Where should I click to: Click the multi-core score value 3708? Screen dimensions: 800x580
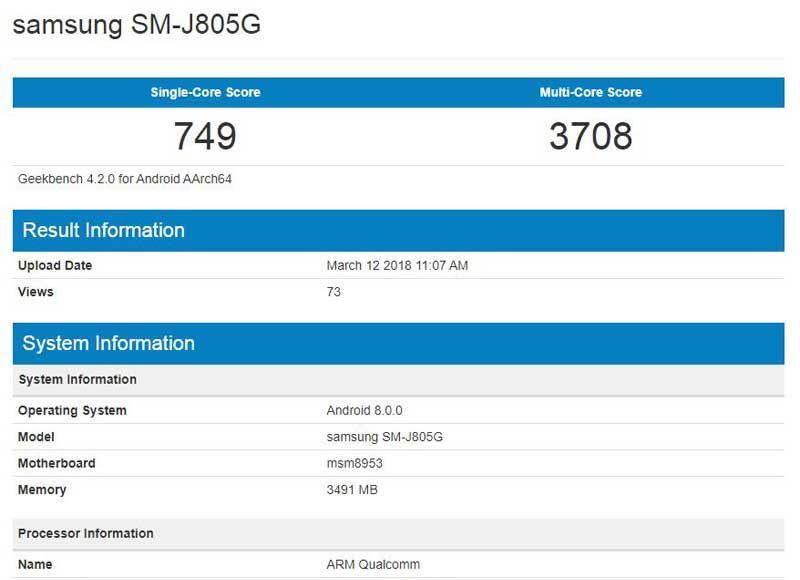tap(590, 136)
